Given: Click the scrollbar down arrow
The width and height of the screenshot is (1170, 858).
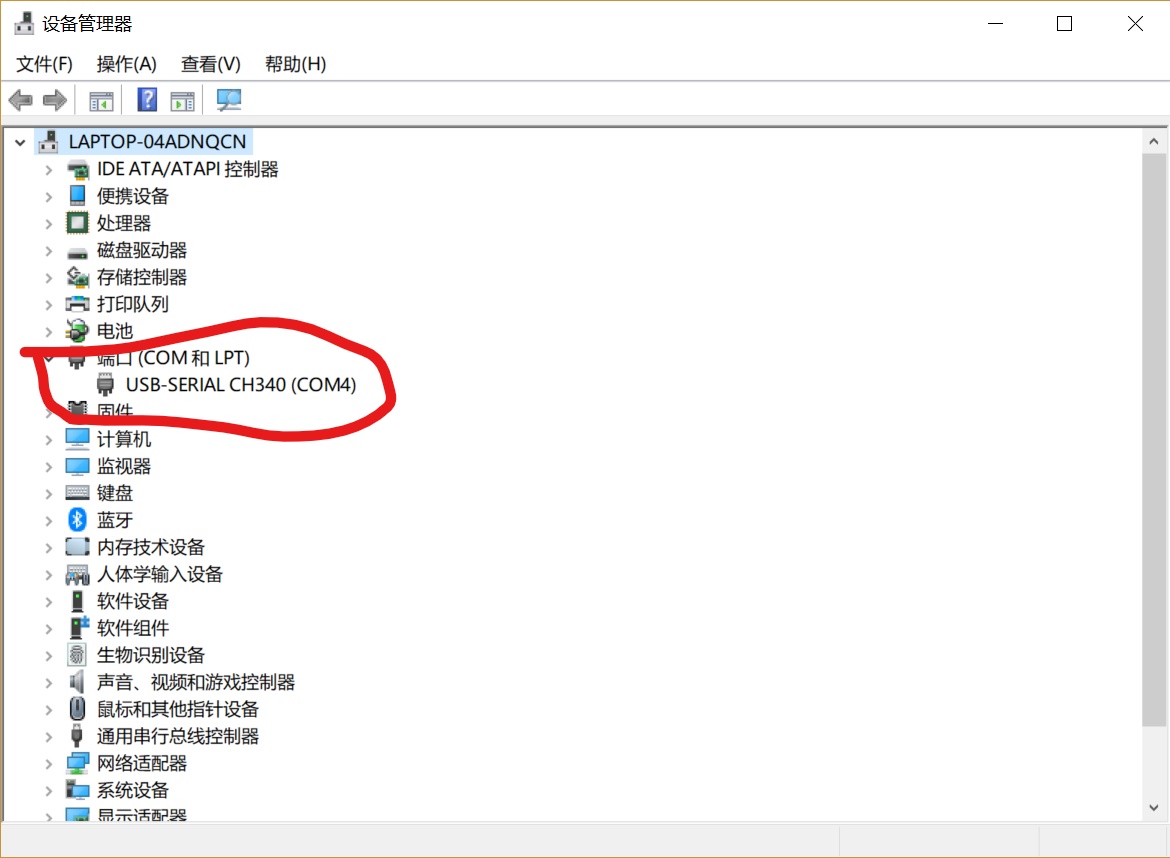Looking at the screenshot, I should (1153, 807).
